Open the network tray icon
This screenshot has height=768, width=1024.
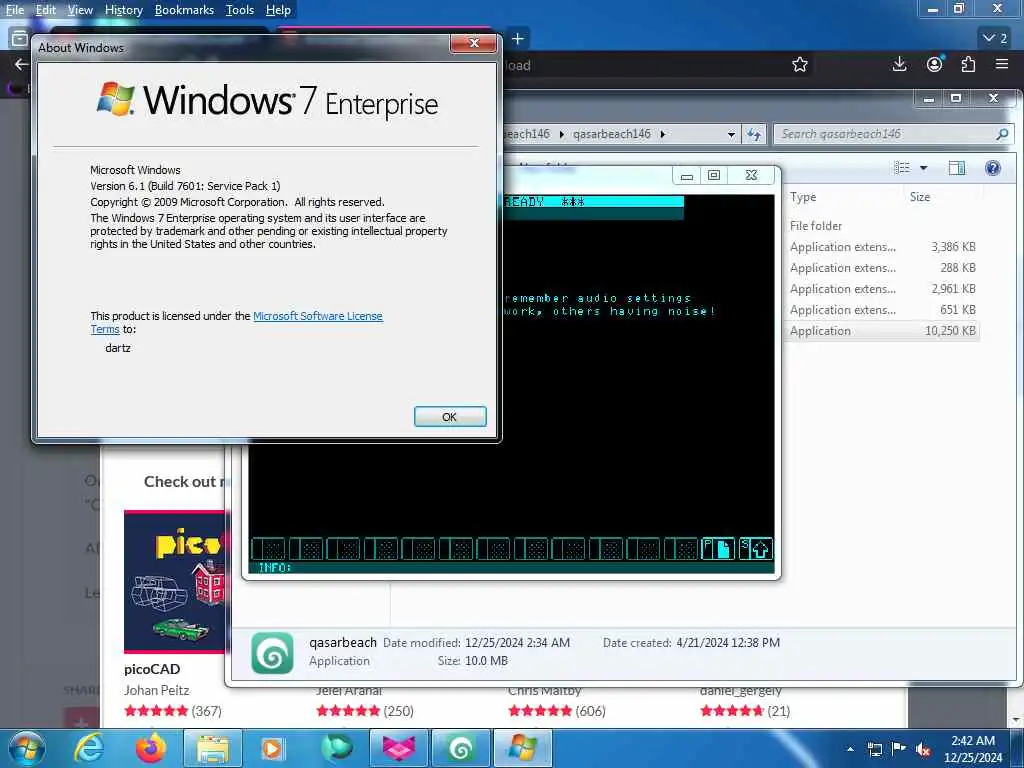tap(875, 749)
